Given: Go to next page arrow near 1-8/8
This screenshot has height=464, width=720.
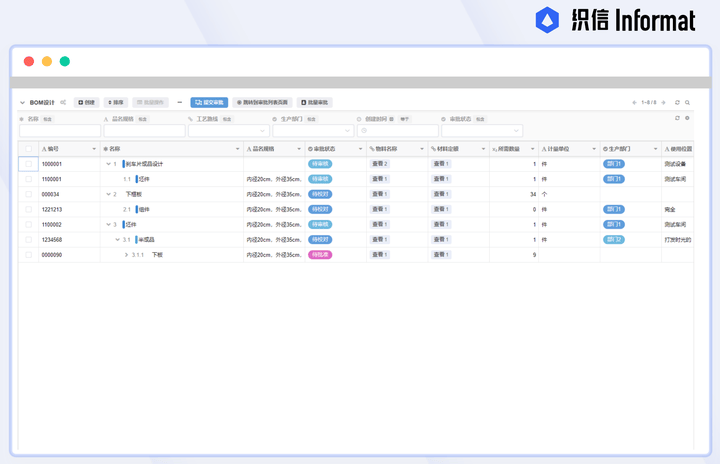Looking at the screenshot, I should pos(663,102).
